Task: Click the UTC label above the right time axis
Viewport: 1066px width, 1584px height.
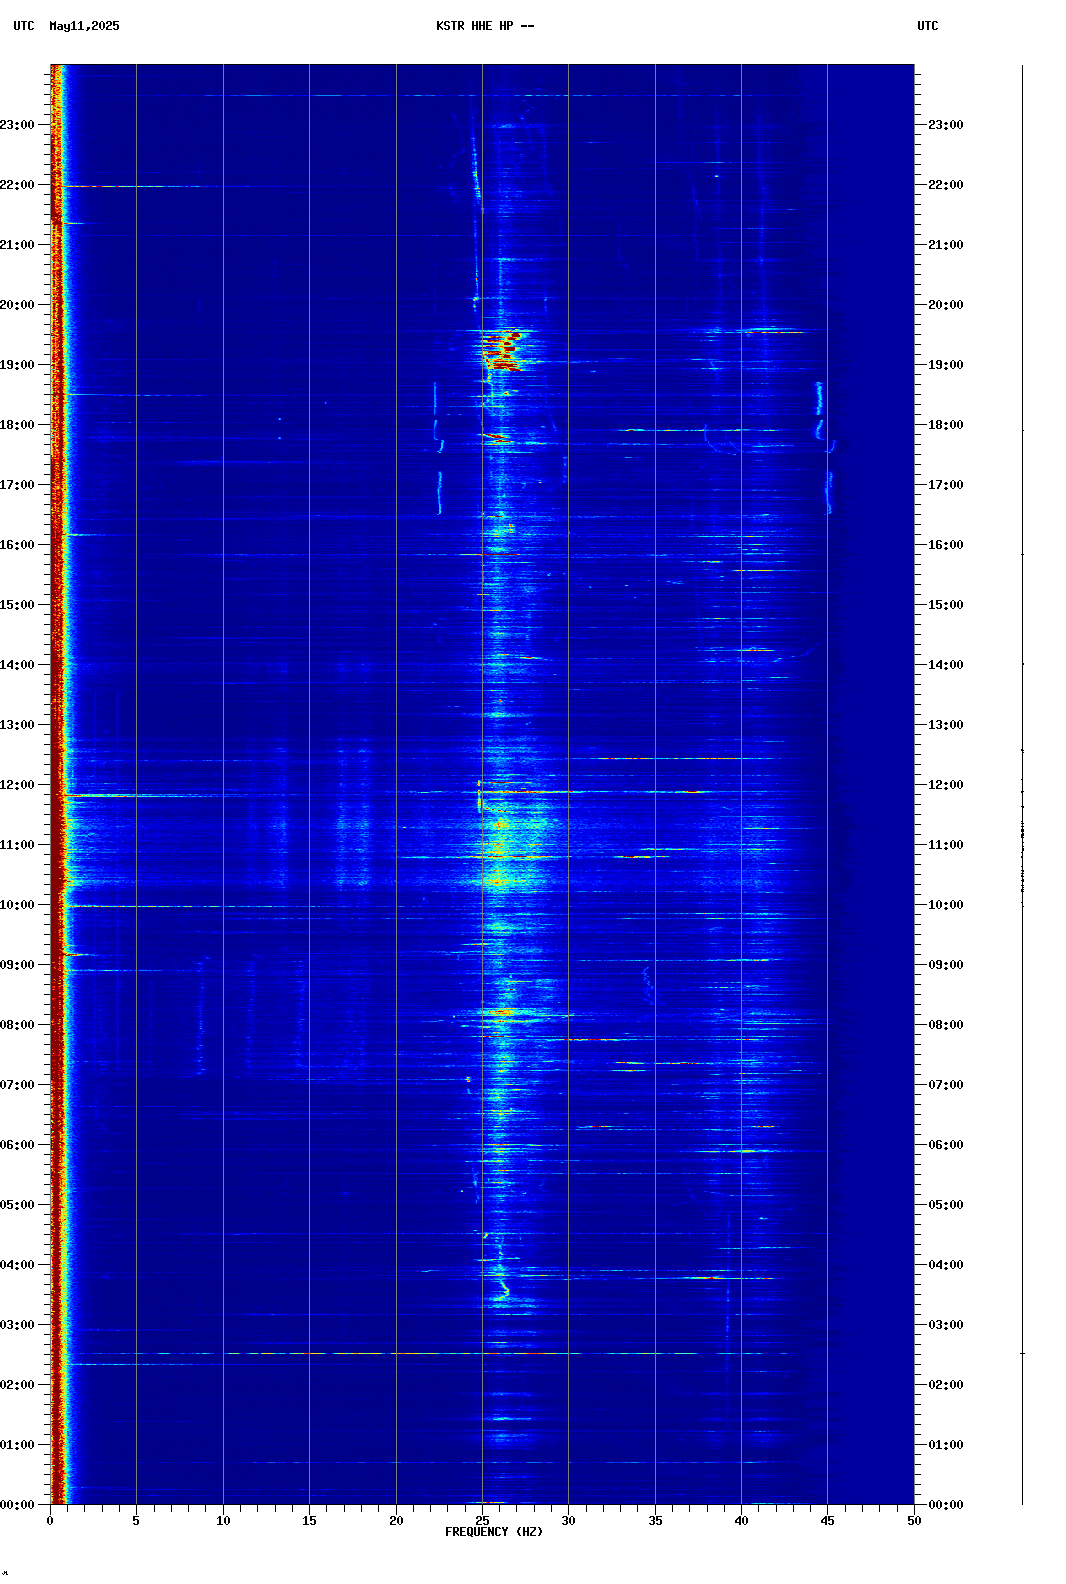Action: 928,26
